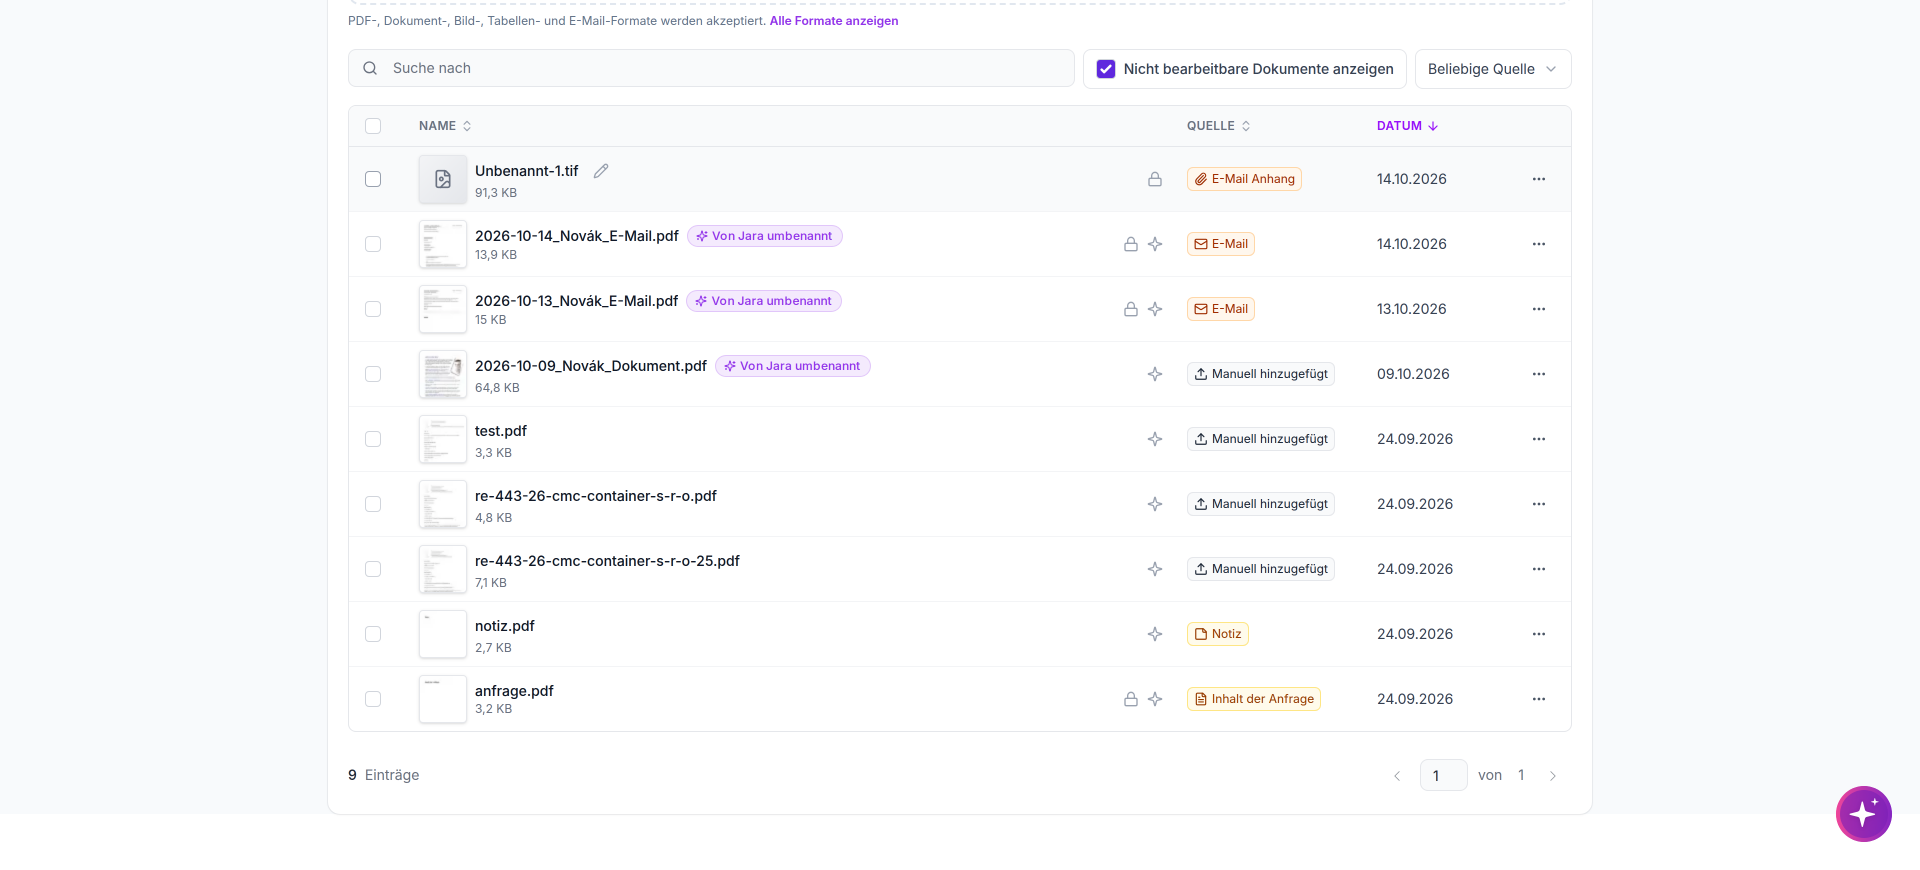
Task: Click the AI sparkle icon for test.pdf
Action: [x=1155, y=439]
